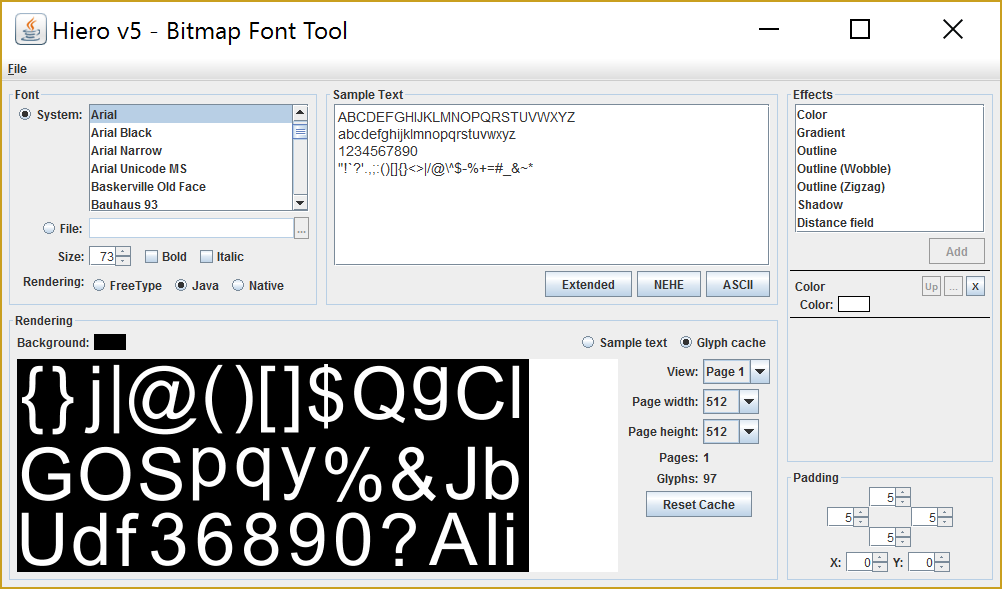Screen dimensions: 1002x589
Task: Increase the right padding value
Action: coord(945,513)
